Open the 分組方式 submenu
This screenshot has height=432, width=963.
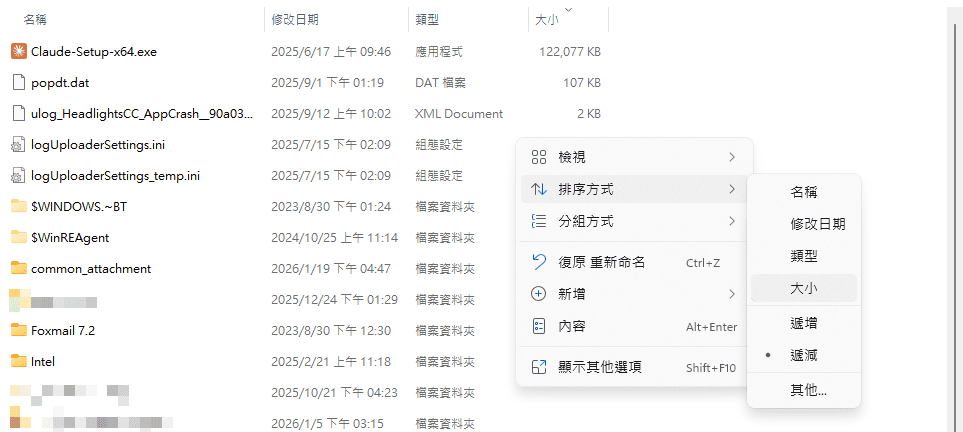pyautogui.click(x=634, y=221)
